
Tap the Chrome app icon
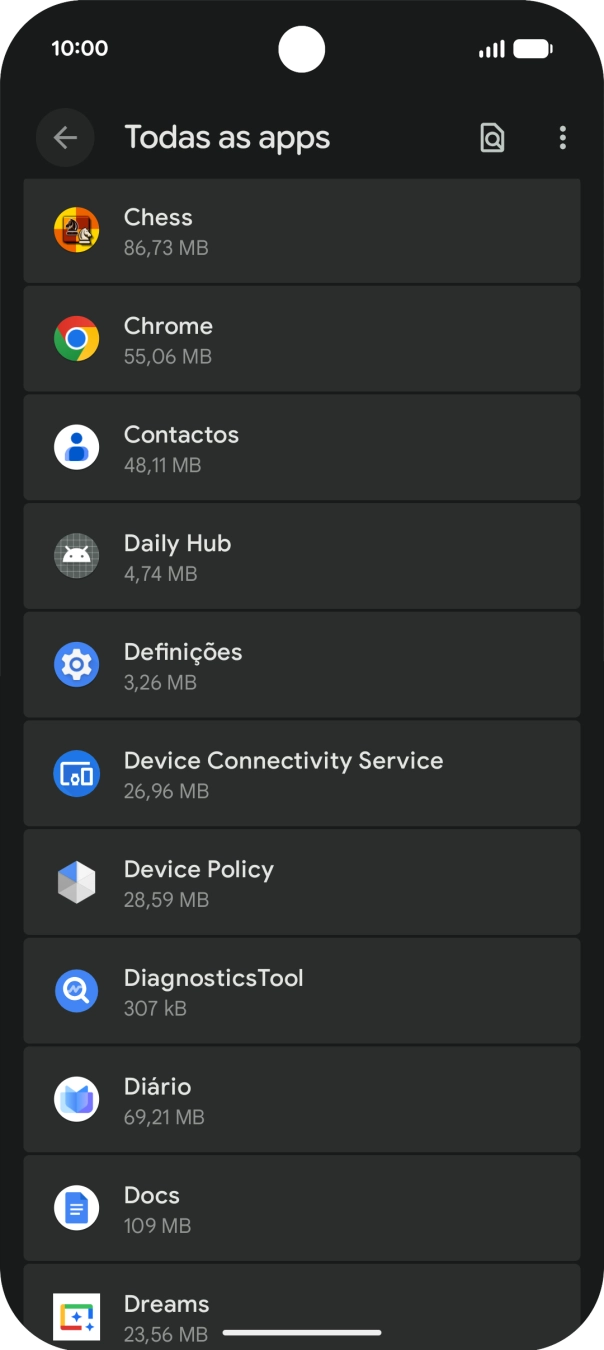point(76,339)
